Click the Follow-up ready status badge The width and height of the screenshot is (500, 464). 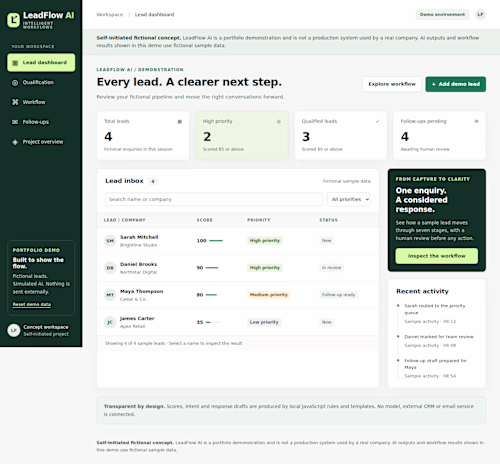click(338, 295)
